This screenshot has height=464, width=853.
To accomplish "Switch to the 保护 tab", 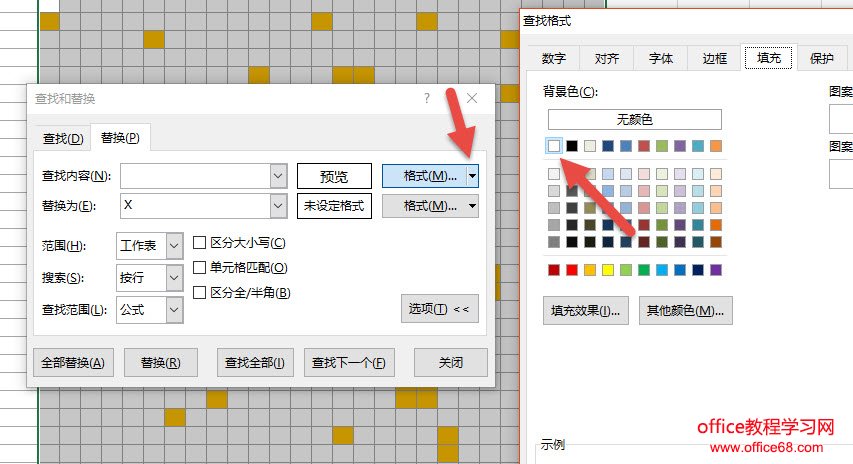I will pyautogui.click(x=821, y=58).
